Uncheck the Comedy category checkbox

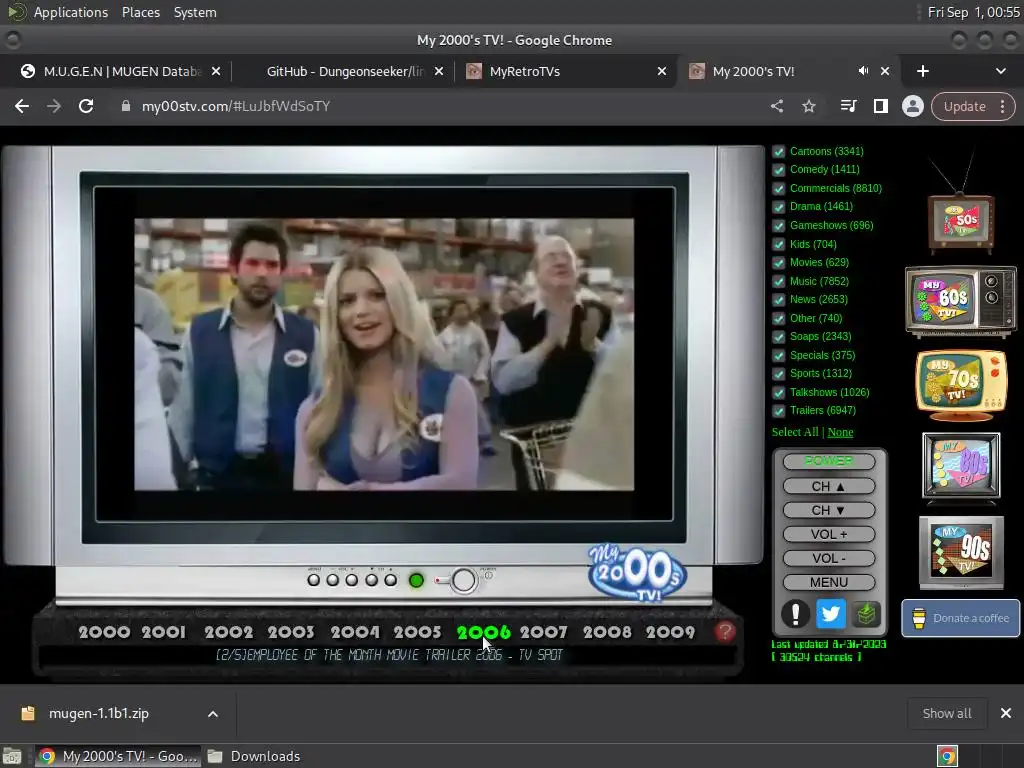coord(778,170)
